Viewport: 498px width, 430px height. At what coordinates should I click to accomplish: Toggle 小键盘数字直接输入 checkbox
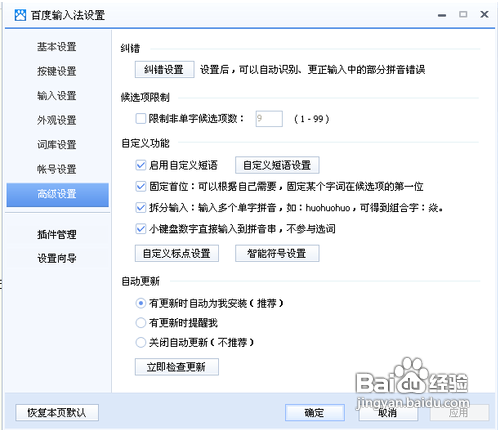(141, 229)
